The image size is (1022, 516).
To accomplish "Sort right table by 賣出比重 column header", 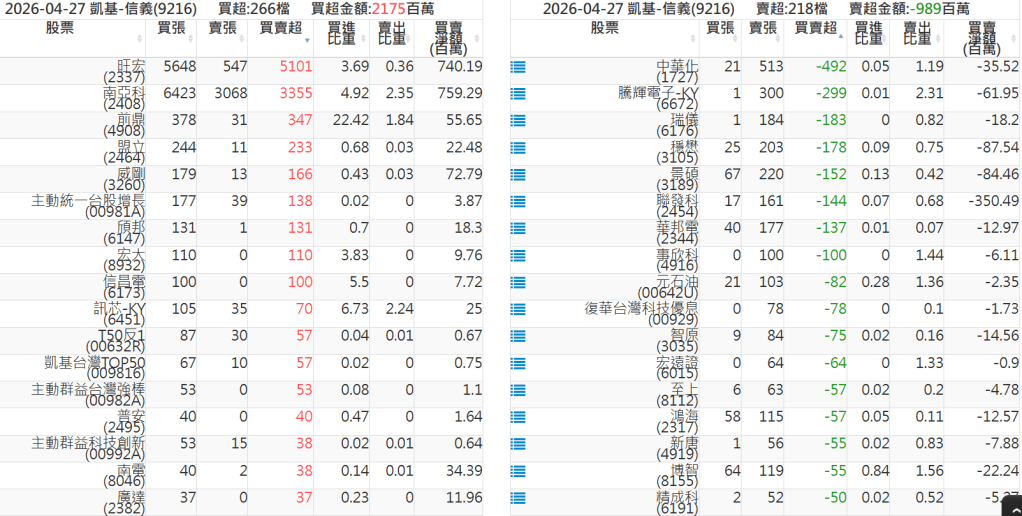I will click(x=916, y=37).
